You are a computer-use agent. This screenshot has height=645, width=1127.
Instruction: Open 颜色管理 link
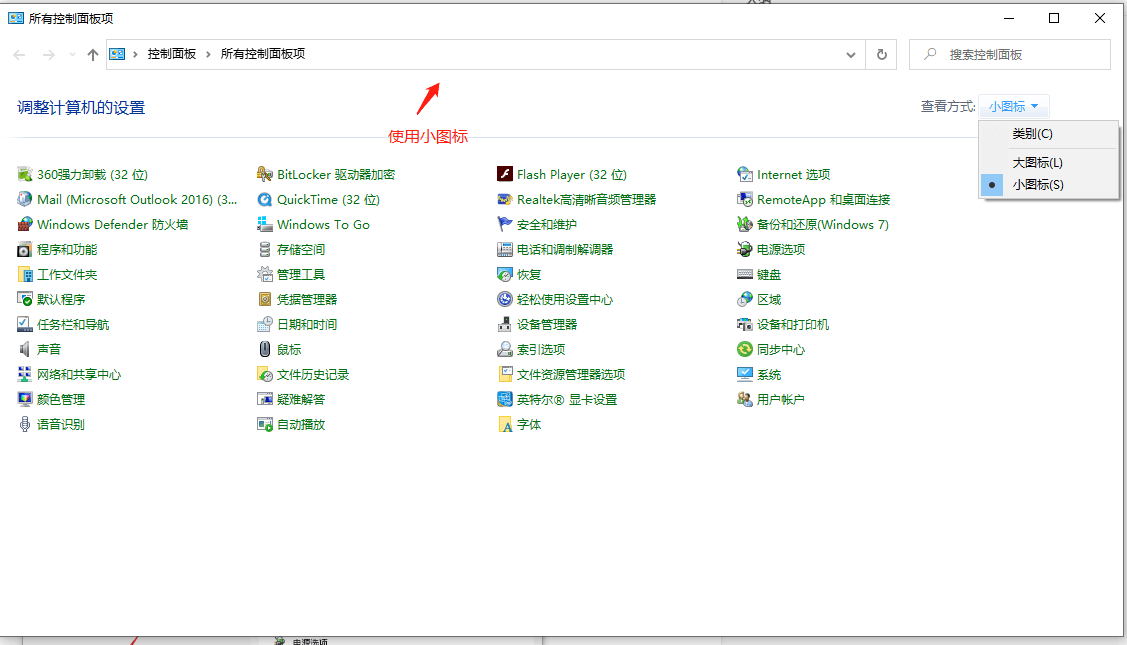point(61,399)
